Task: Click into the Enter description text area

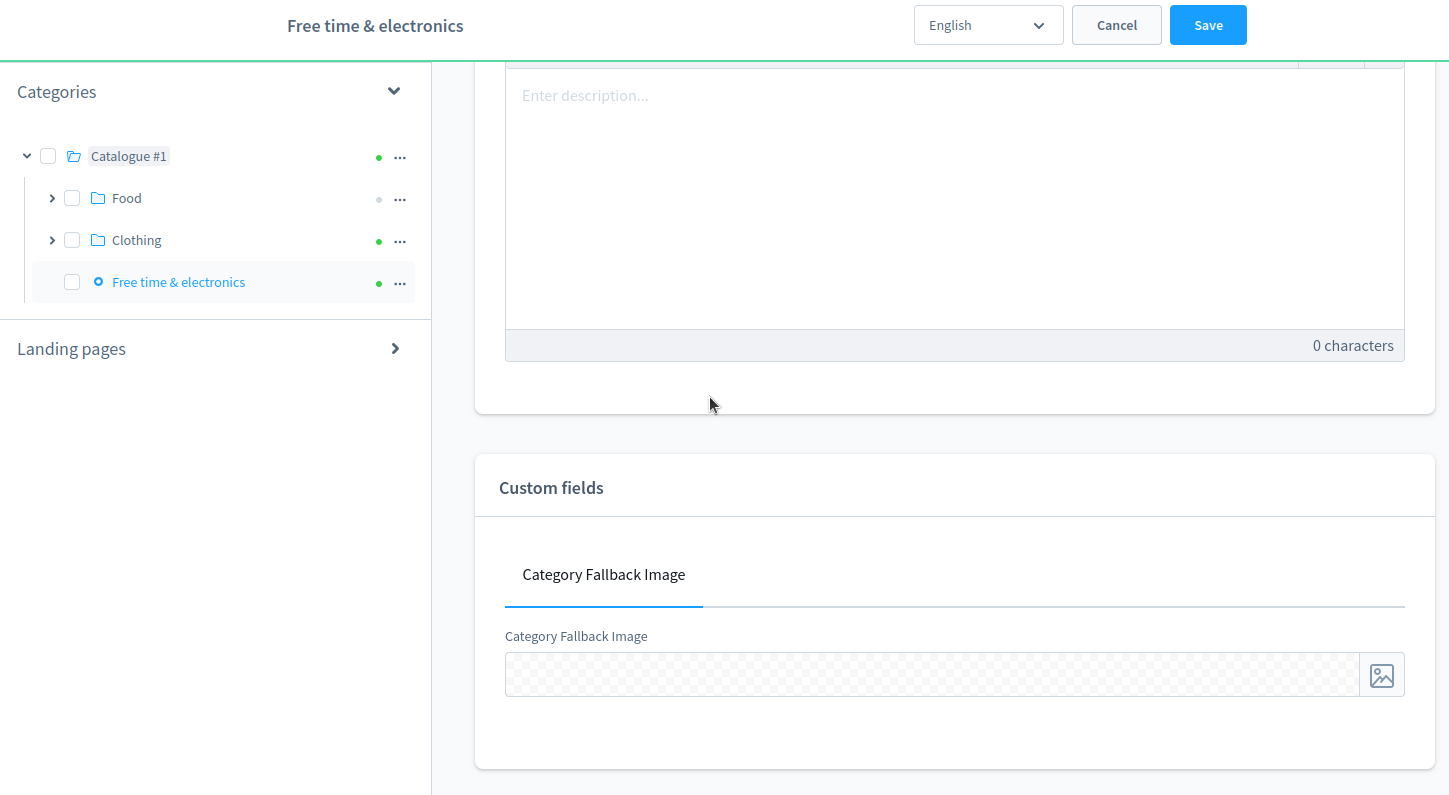Action: point(955,199)
